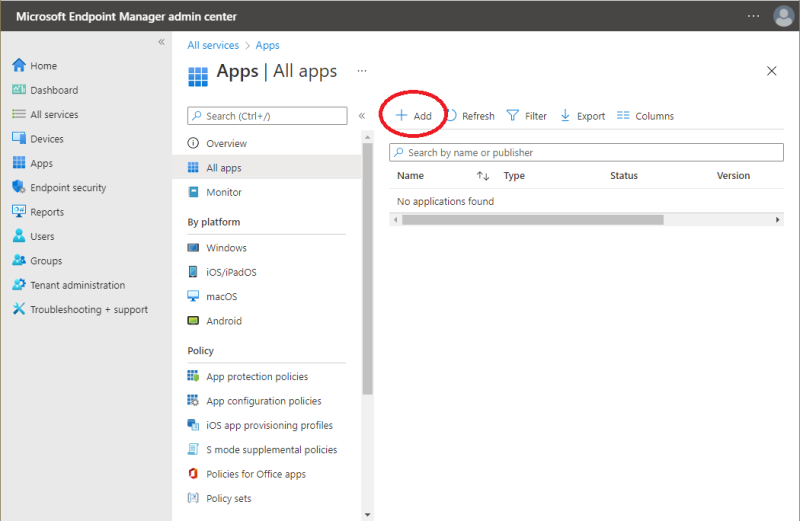Focus the Search (Ctrl+/) box
The height and width of the screenshot is (521, 800).
tap(267, 116)
